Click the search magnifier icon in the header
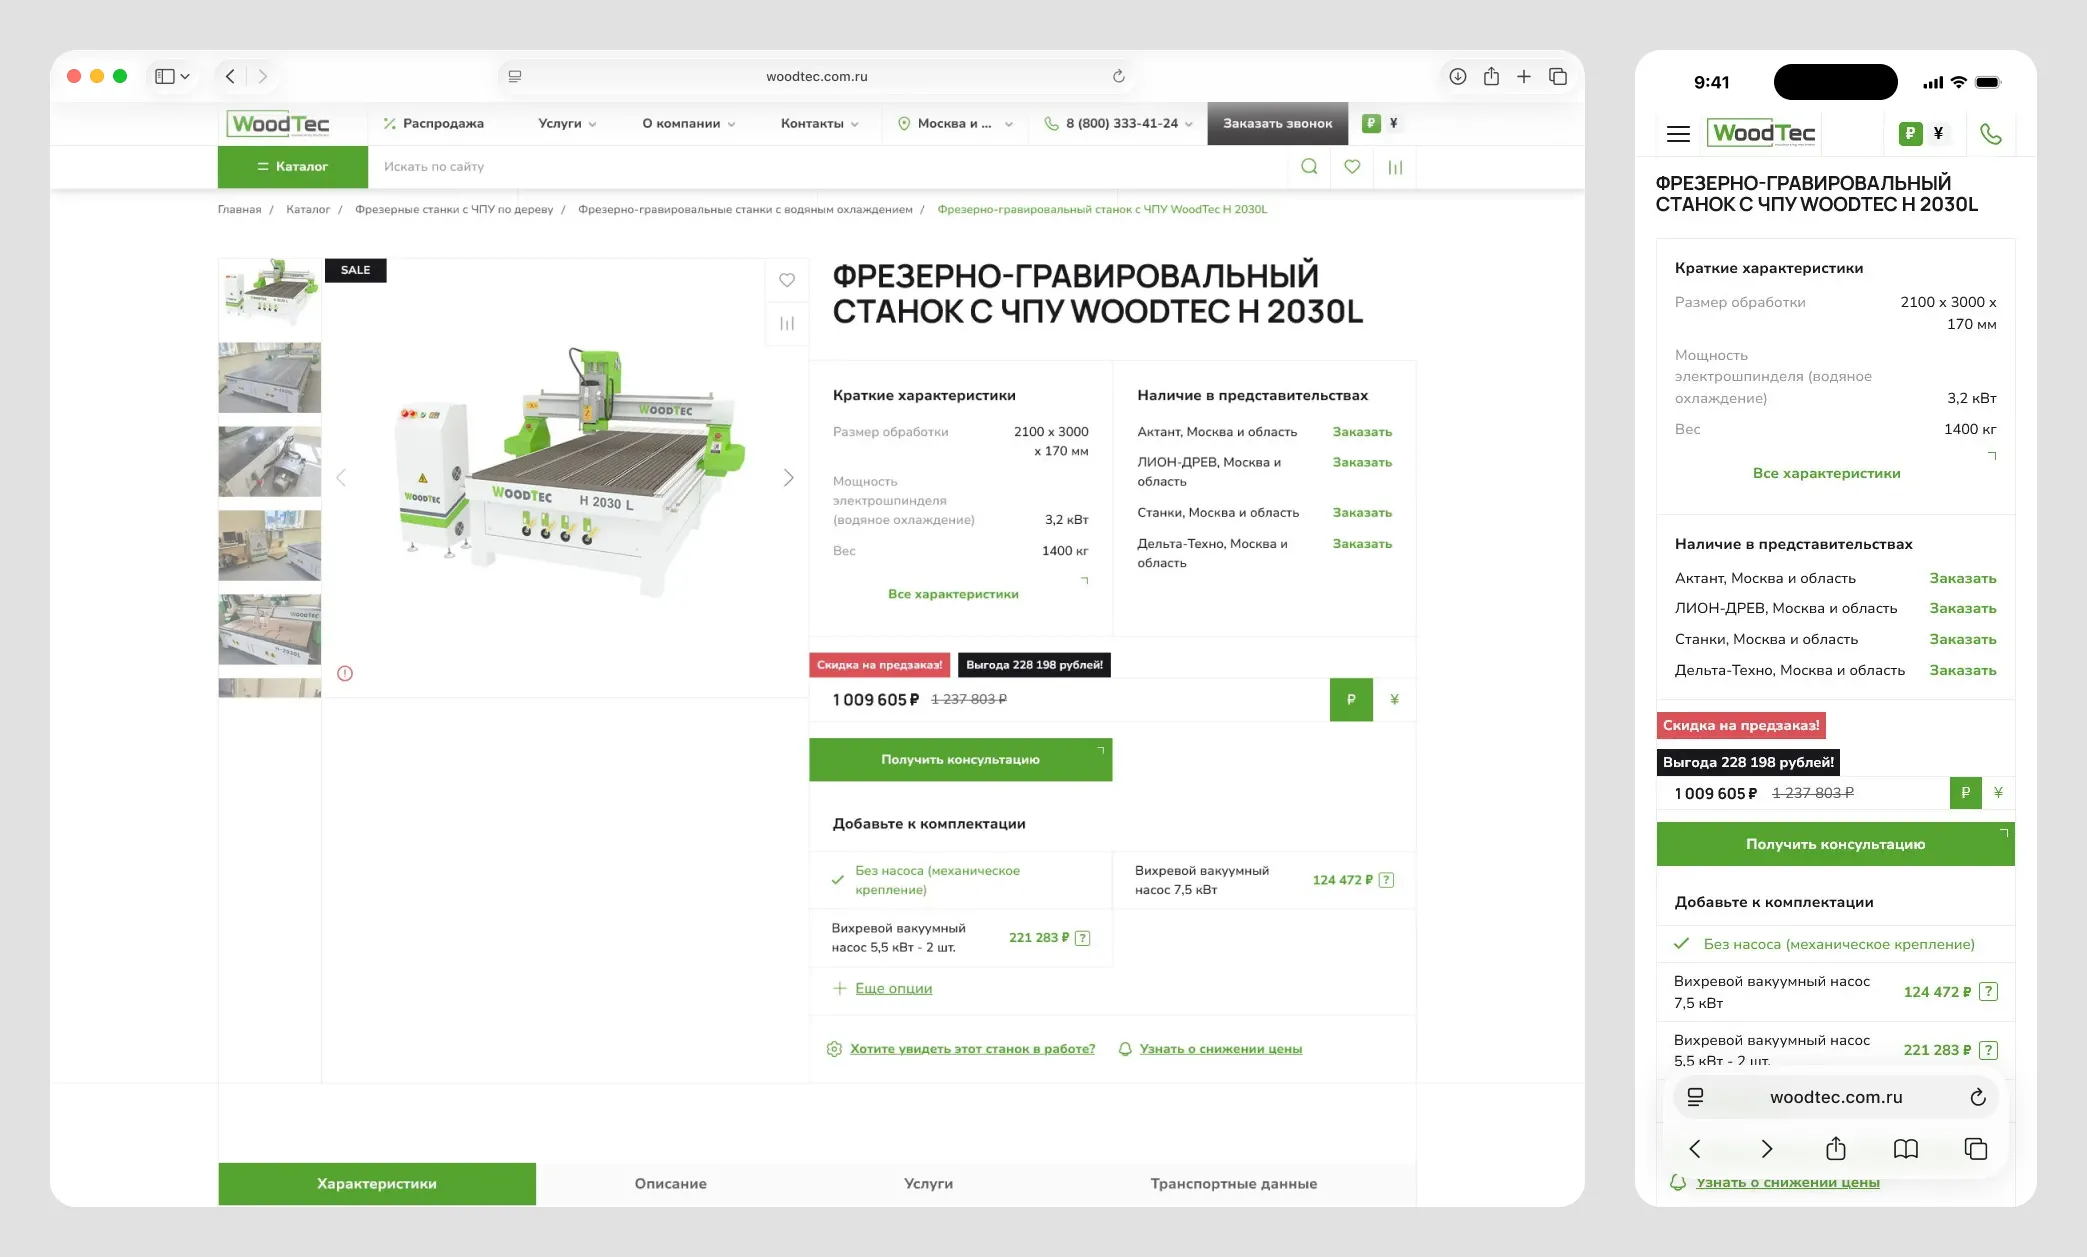This screenshot has width=2087, height=1257. coord(1308,167)
